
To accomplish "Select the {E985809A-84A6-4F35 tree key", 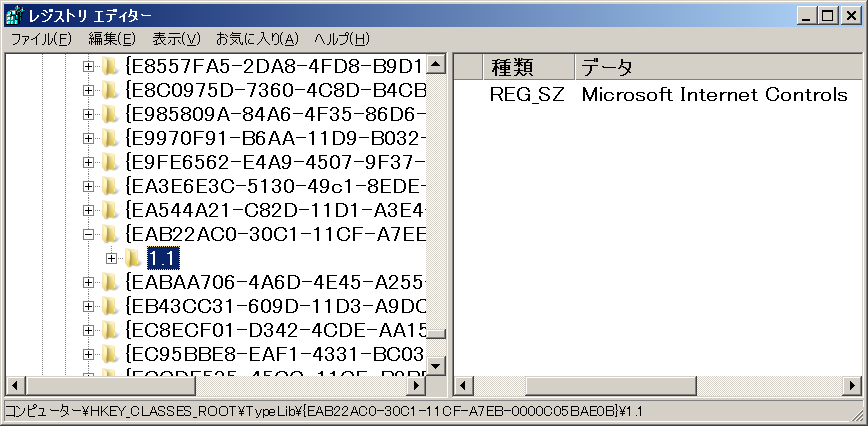I will click(x=275, y=115).
